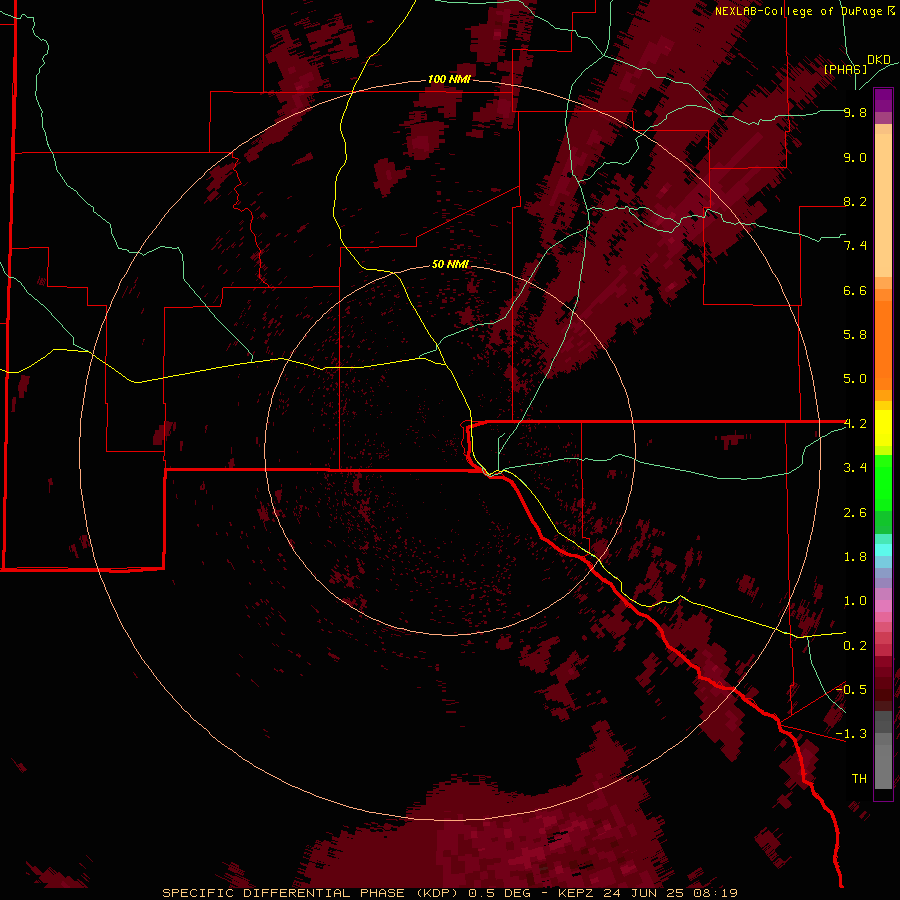Click the 100 NMI range ring label
This screenshot has height=900, width=900.
449,79
